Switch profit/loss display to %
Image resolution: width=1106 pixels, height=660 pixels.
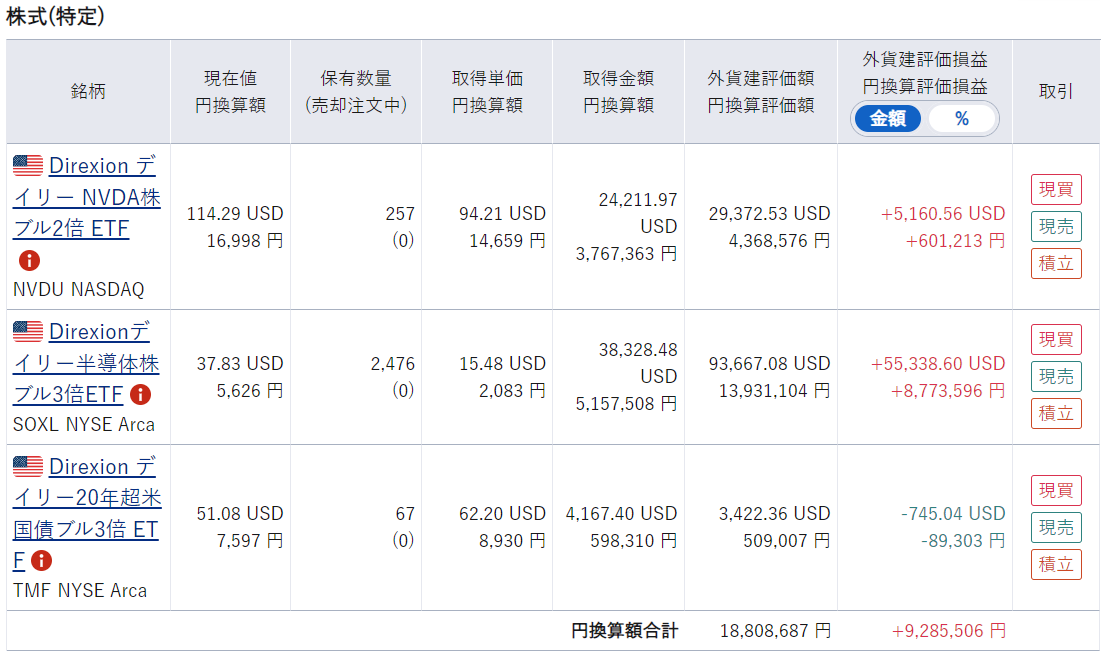[x=961, y=118]
